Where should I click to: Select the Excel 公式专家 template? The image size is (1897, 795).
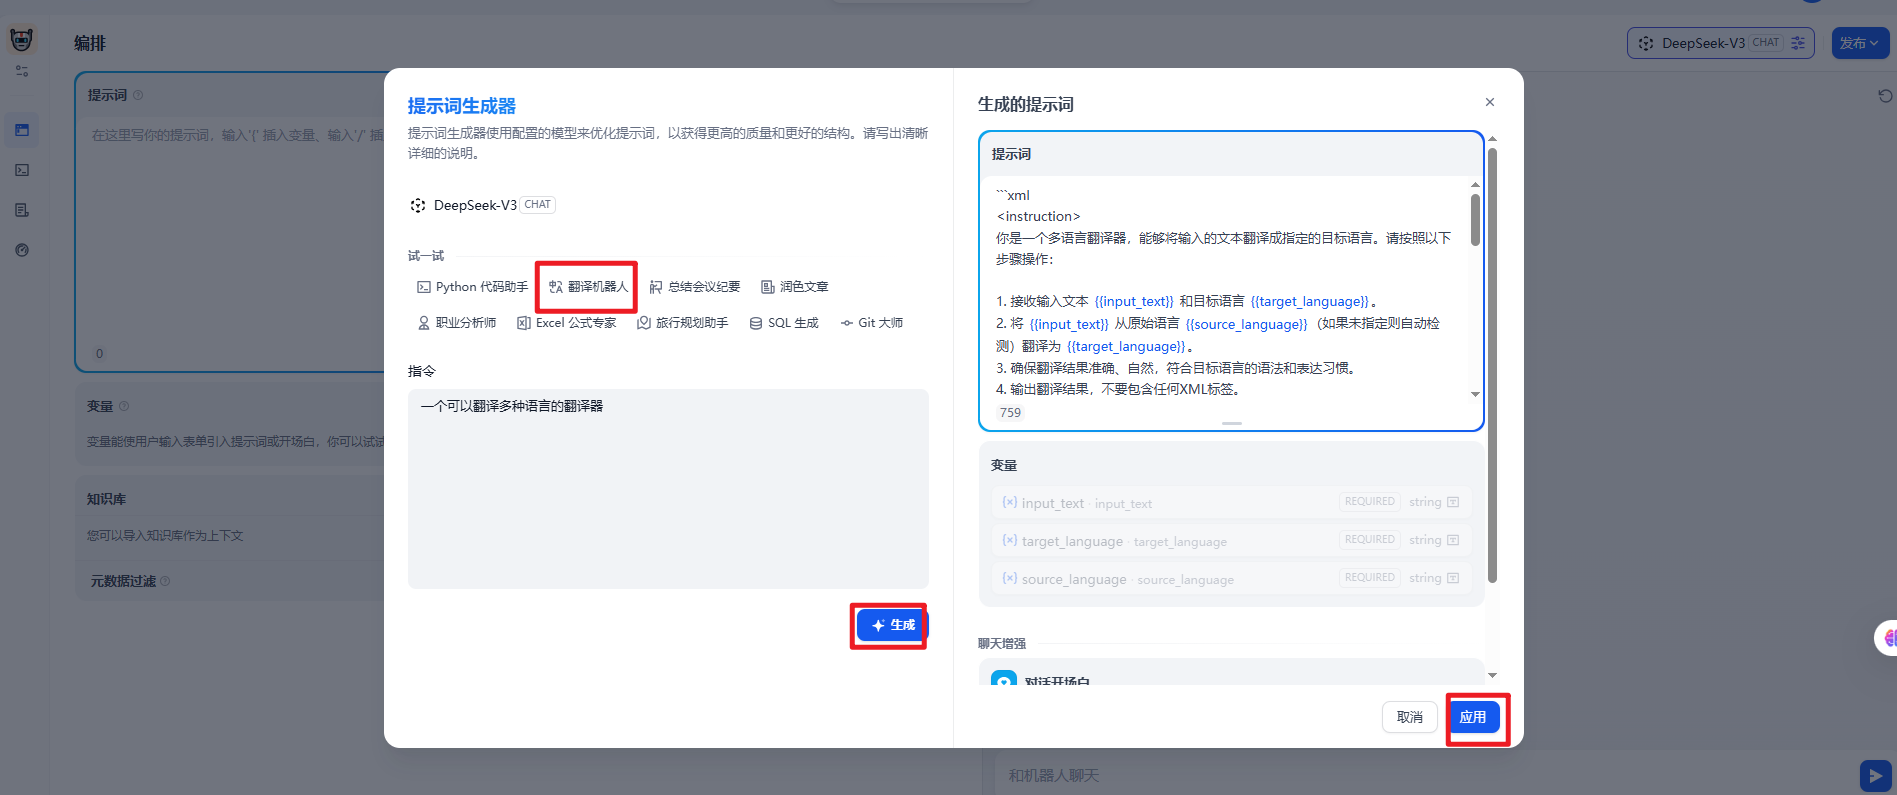566,323
